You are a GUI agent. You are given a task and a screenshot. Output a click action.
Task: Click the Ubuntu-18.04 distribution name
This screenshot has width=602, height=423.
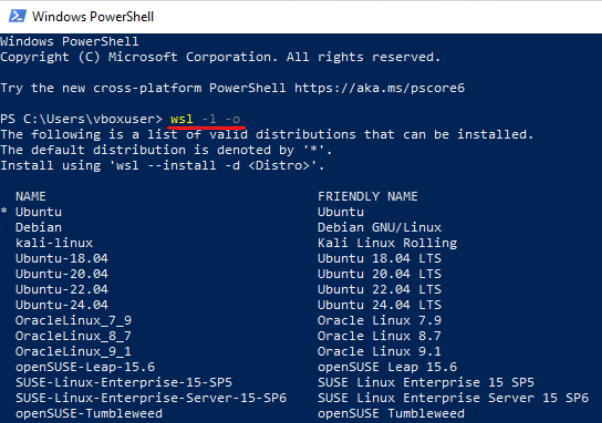coord(62,258)
